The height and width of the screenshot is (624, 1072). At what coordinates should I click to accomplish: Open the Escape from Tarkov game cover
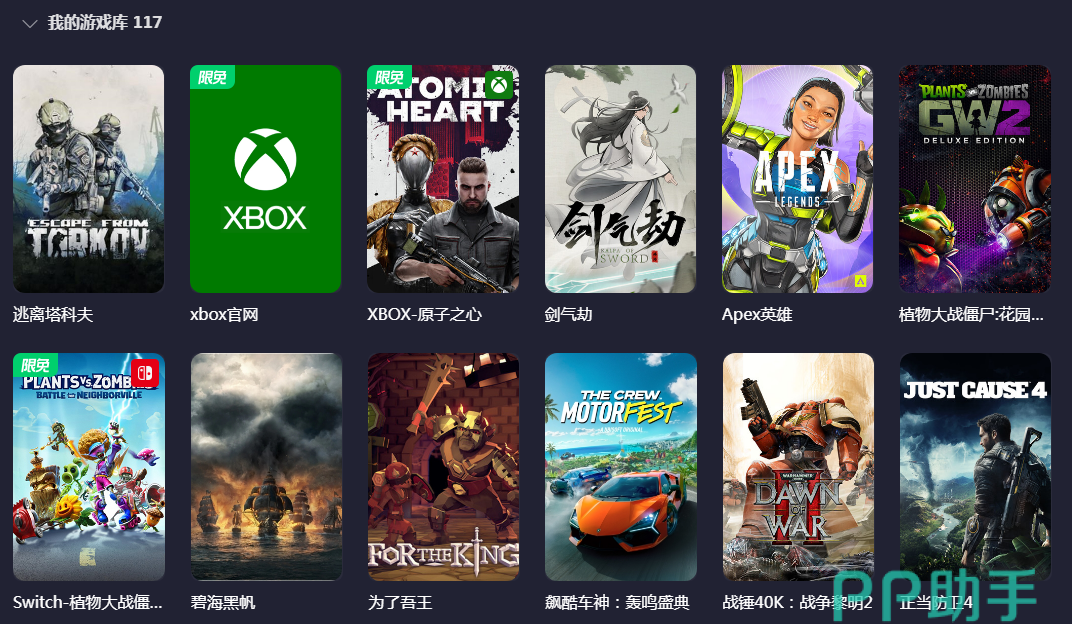(x=88, y=179)
